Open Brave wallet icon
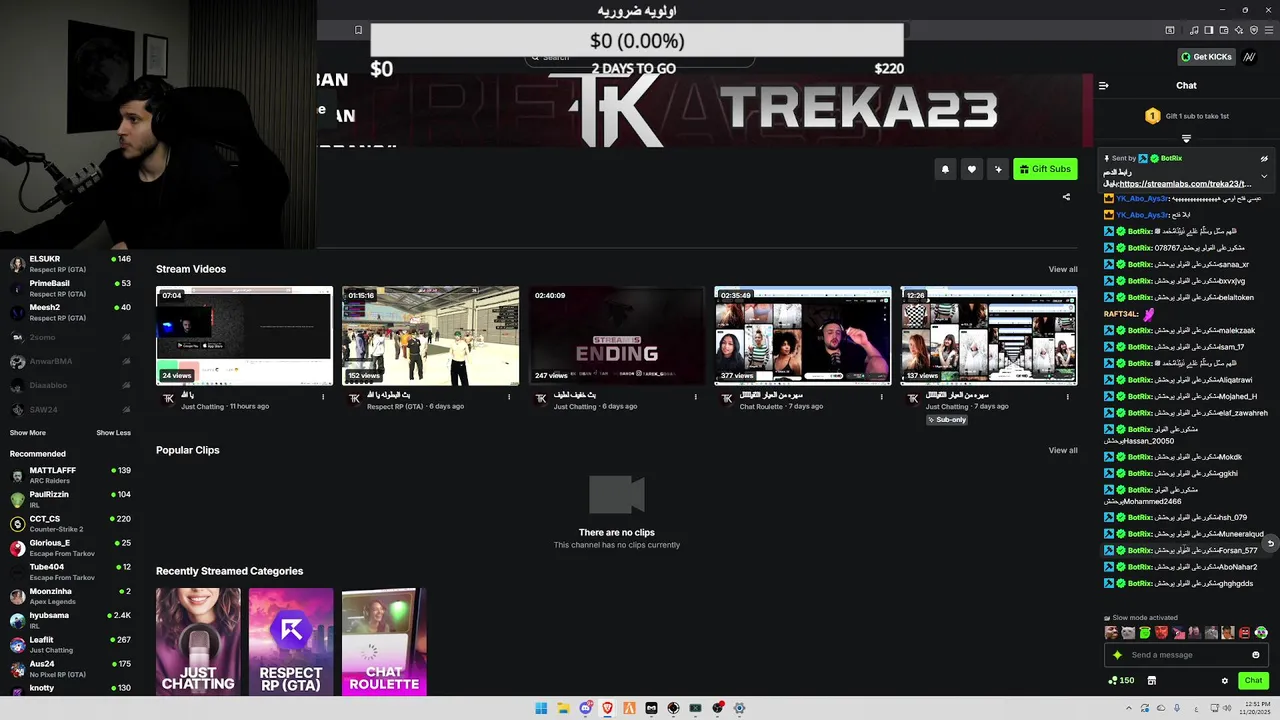The width and height of the screenshot is (1280, 720). 1224,30
